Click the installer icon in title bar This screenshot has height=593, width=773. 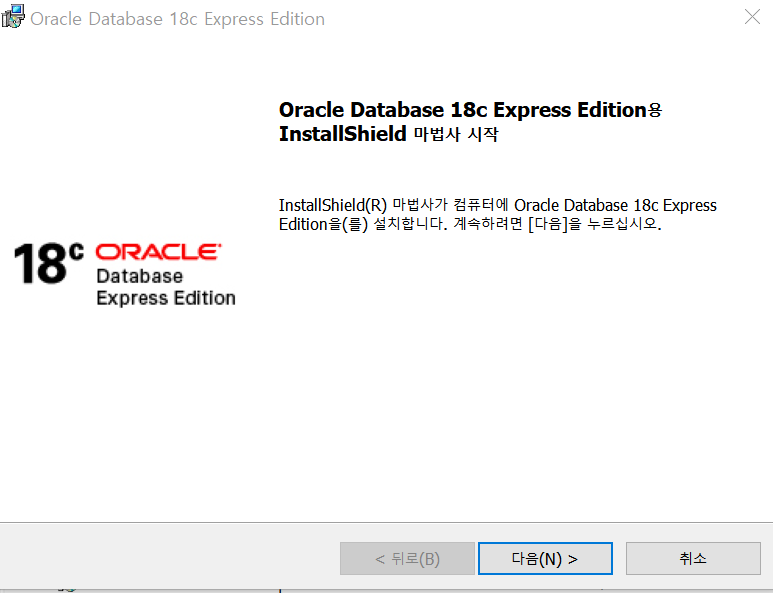[x=13, y=16]
